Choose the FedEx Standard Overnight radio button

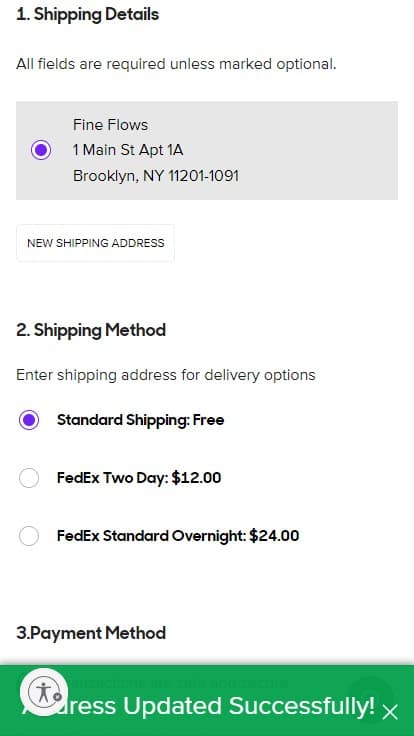click(x=29, y=536)
